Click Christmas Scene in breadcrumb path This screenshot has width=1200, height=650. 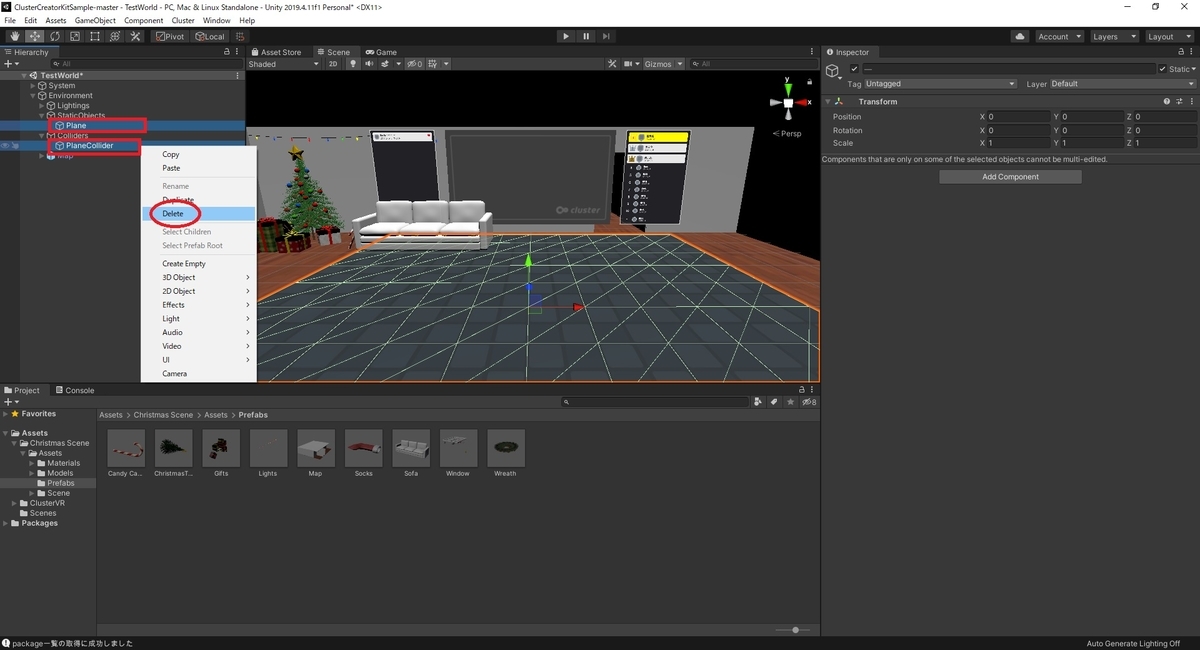tap(163, 415)
